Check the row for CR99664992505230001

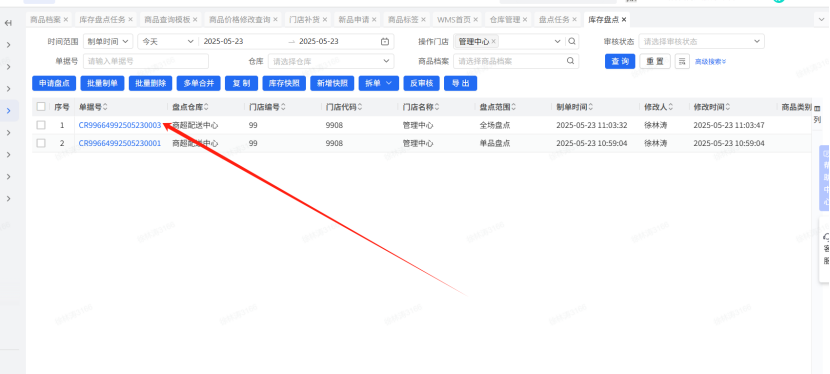41,143
